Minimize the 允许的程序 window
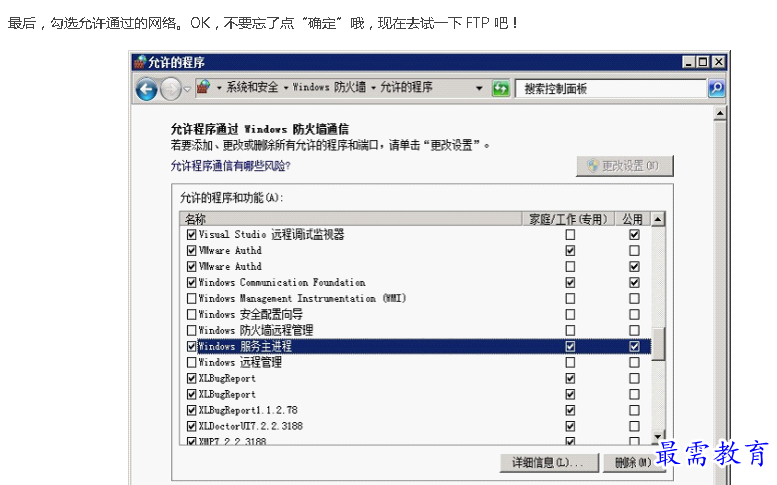Image resolution: width=777 pixels, height=485 pixels. tap(689, 62)
